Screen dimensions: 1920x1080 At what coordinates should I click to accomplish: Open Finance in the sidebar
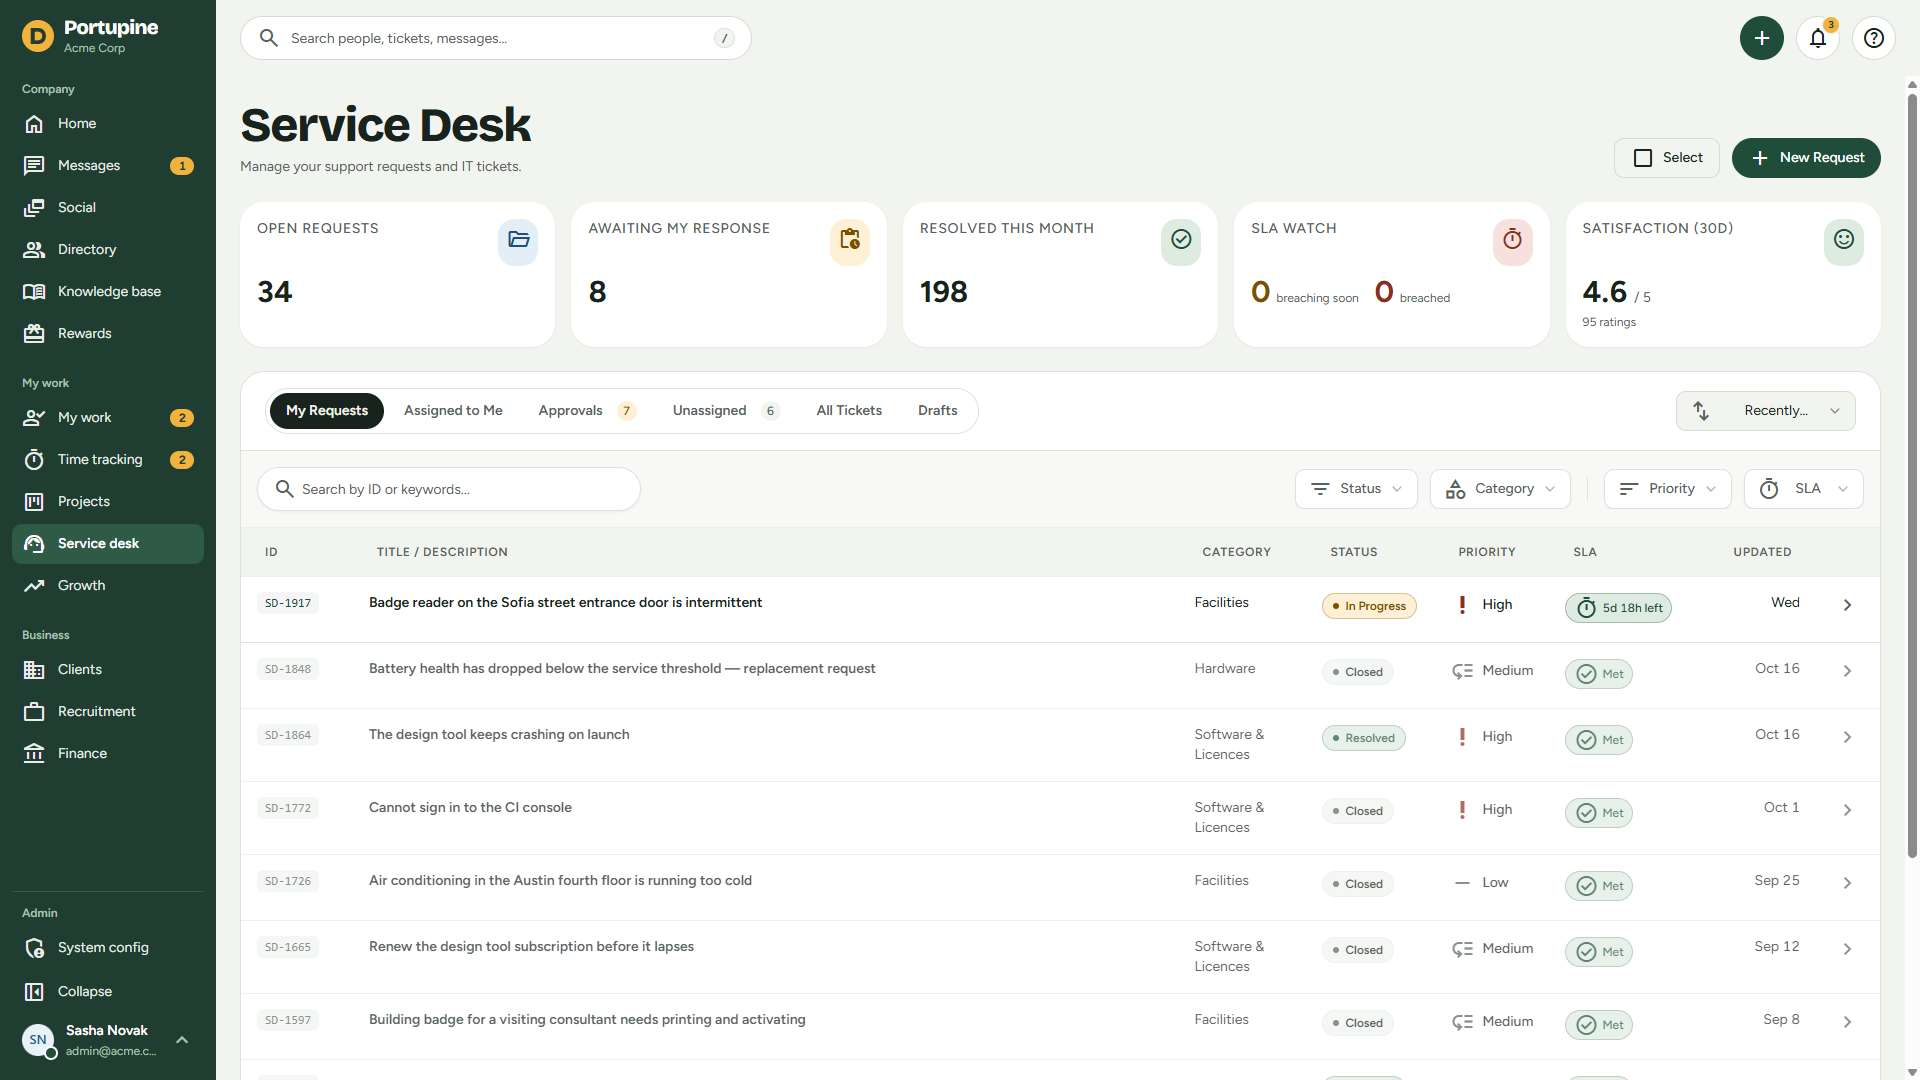108,754
